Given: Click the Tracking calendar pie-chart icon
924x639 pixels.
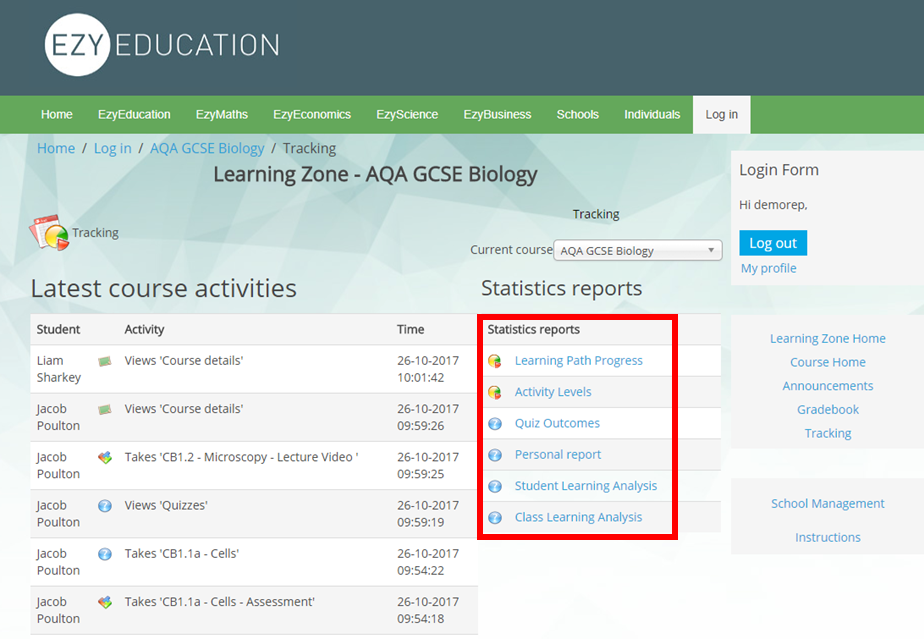Looking at the screenshot, I should 50,232.
